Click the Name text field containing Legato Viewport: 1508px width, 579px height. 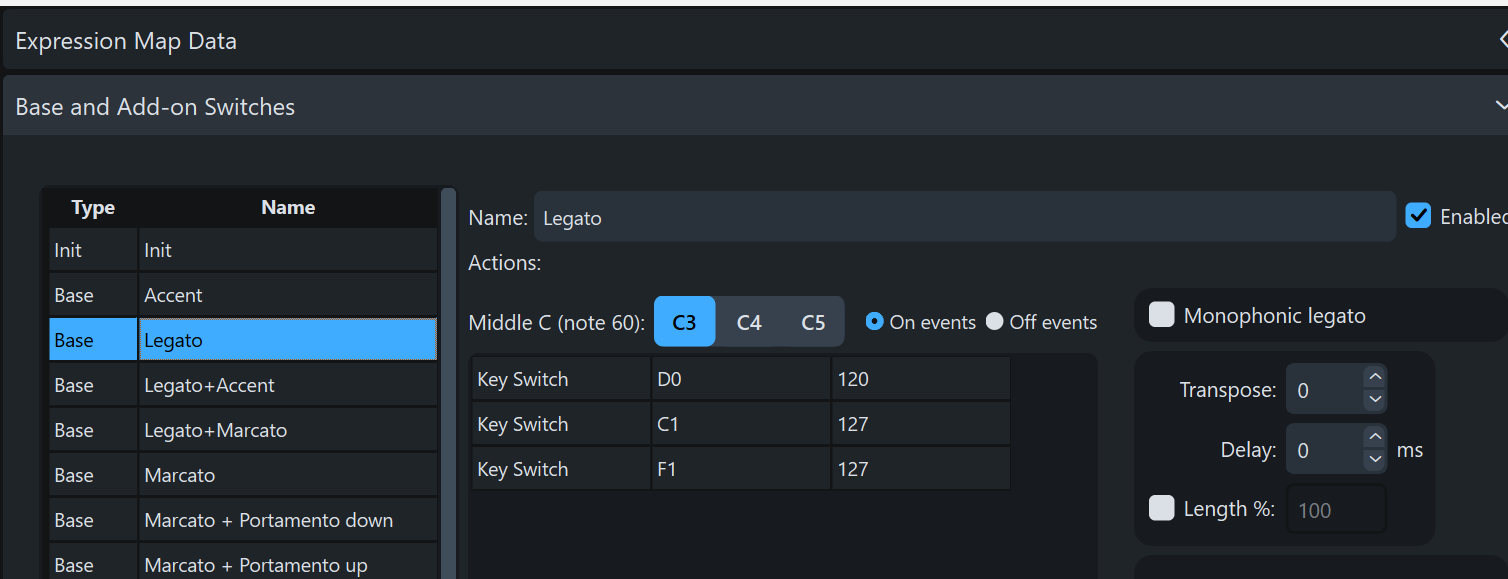pos(964,217)
